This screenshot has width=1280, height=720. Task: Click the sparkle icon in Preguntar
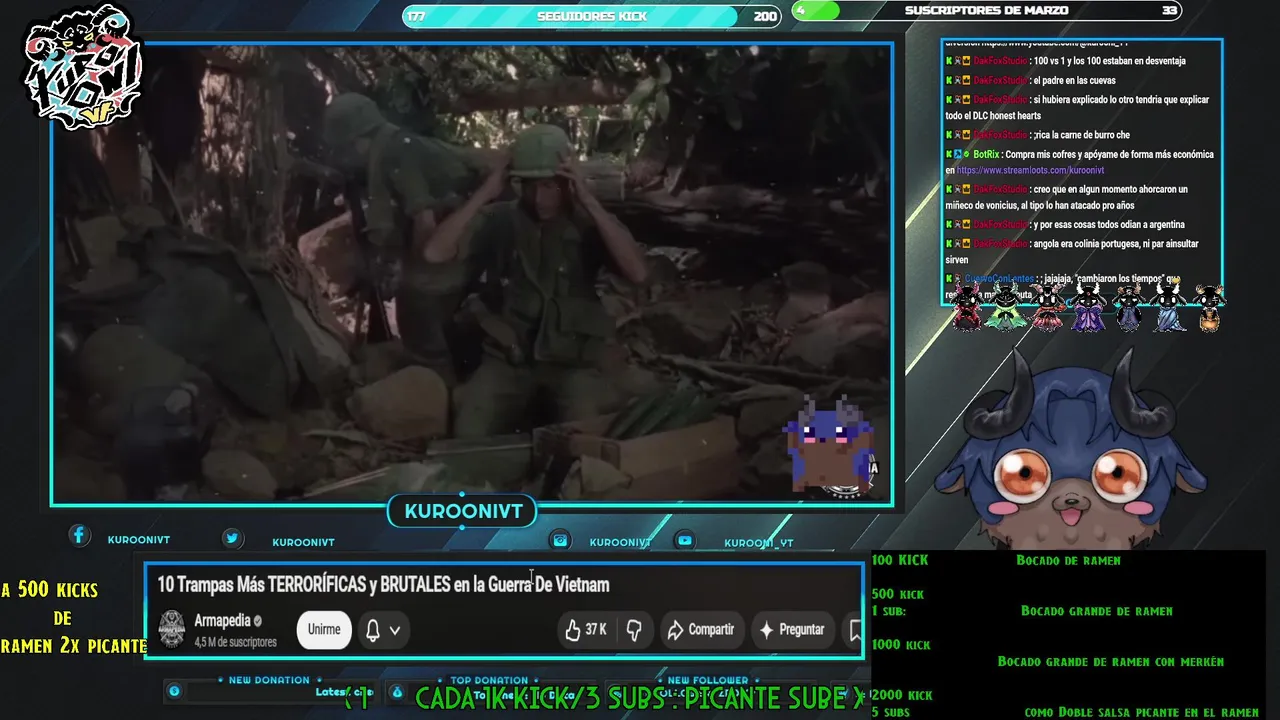(x=767, y=630)
